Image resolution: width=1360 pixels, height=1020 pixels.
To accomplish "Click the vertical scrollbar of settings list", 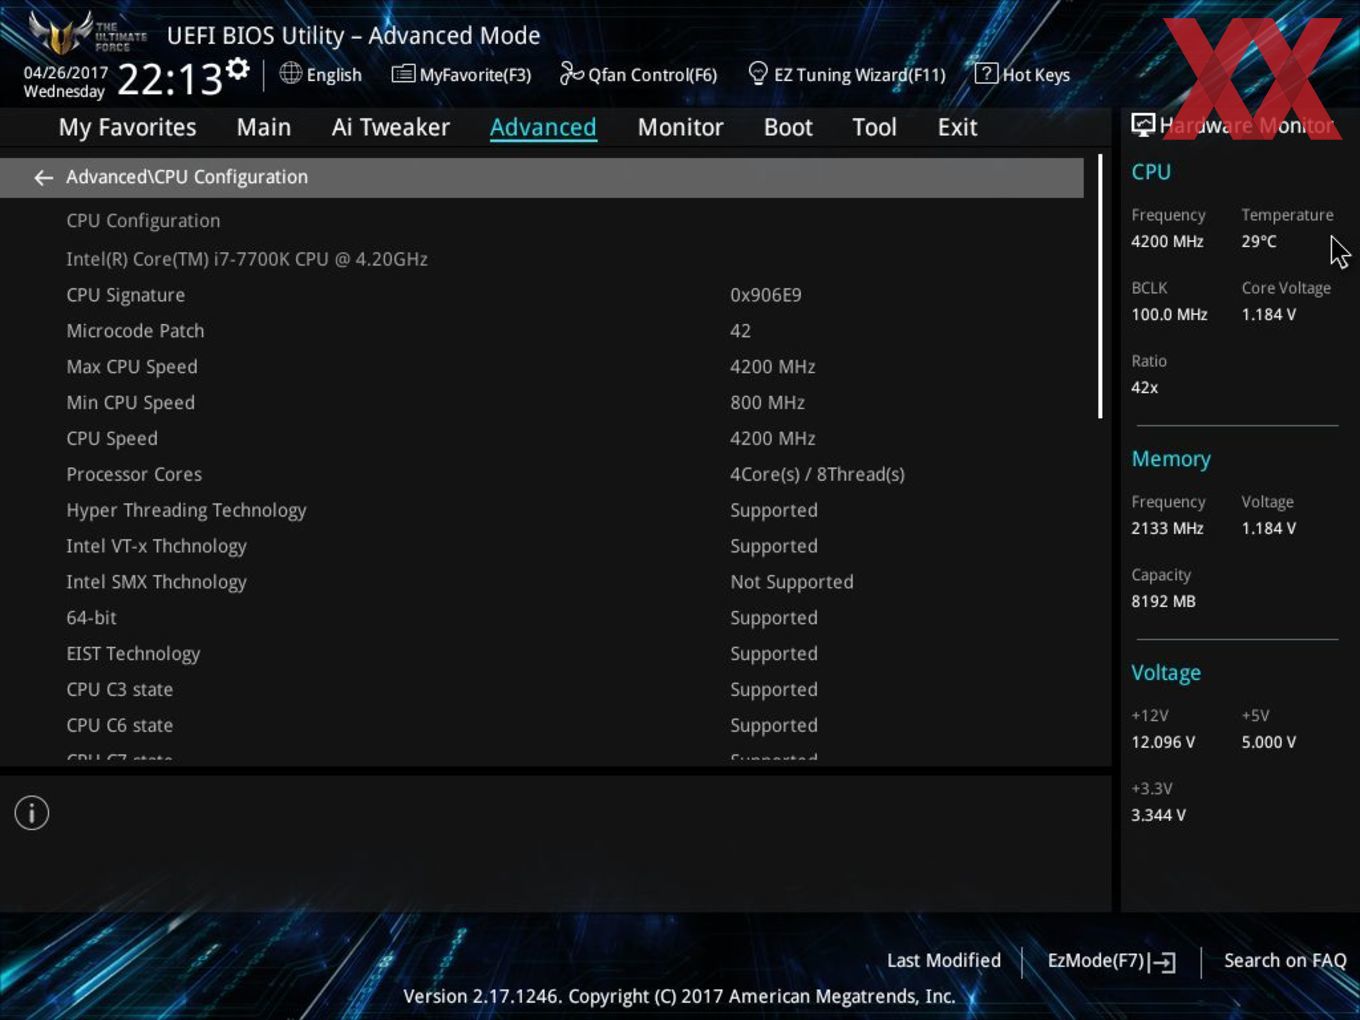I will [x=1100, y=286].
